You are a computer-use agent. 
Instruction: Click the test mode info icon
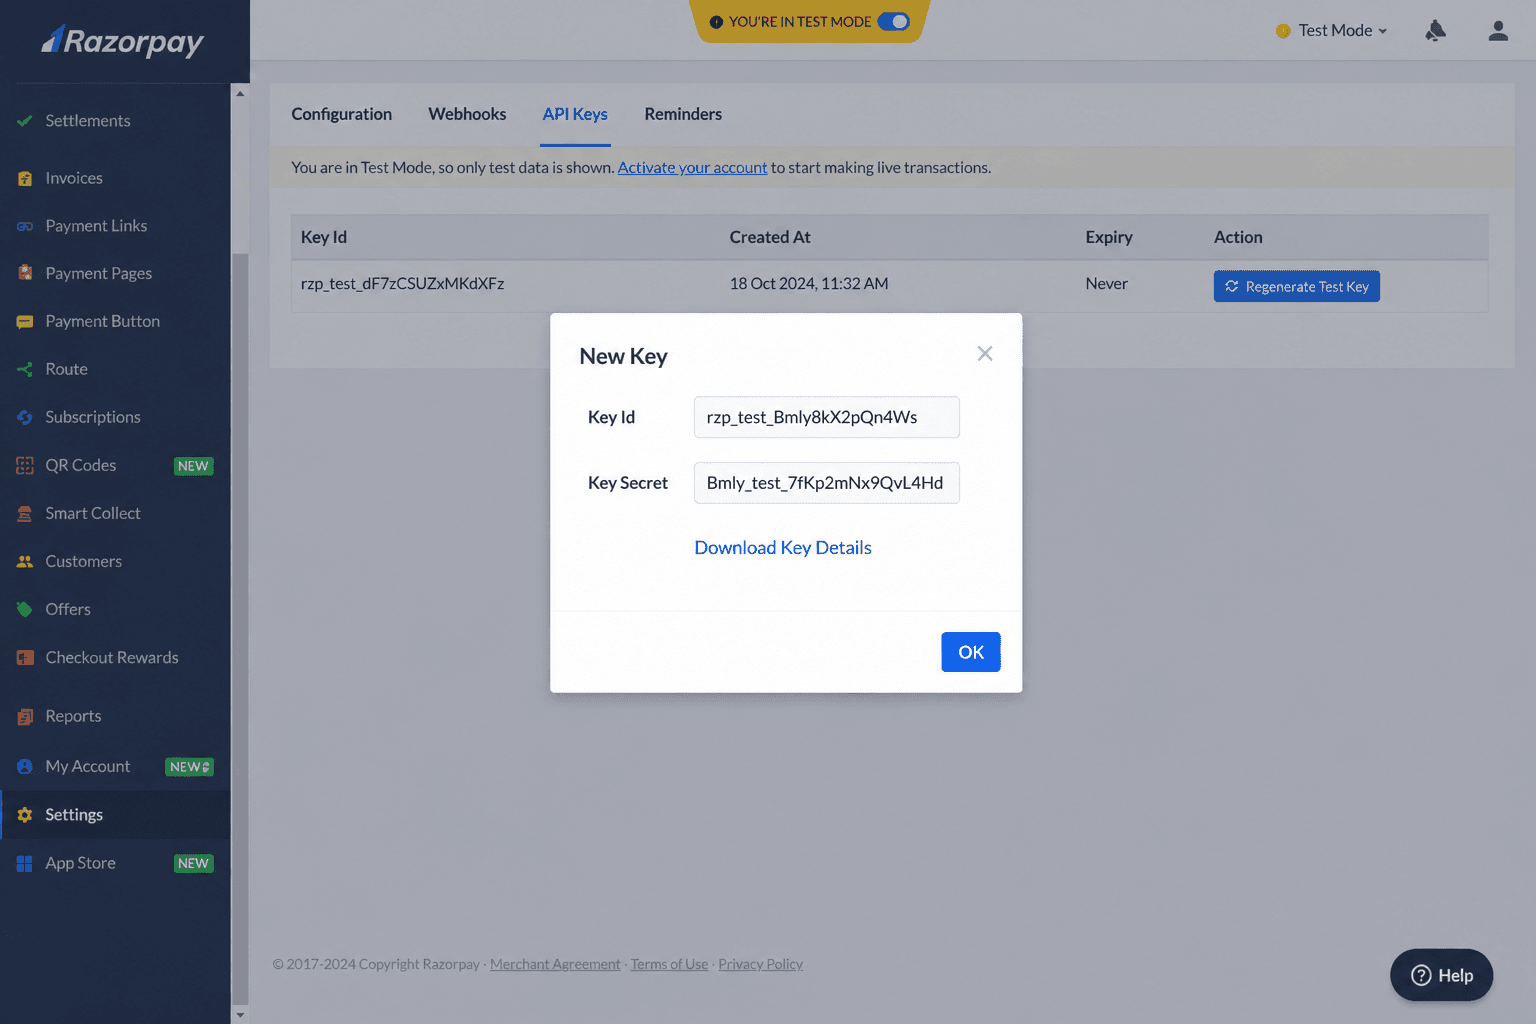pos(716,22)
